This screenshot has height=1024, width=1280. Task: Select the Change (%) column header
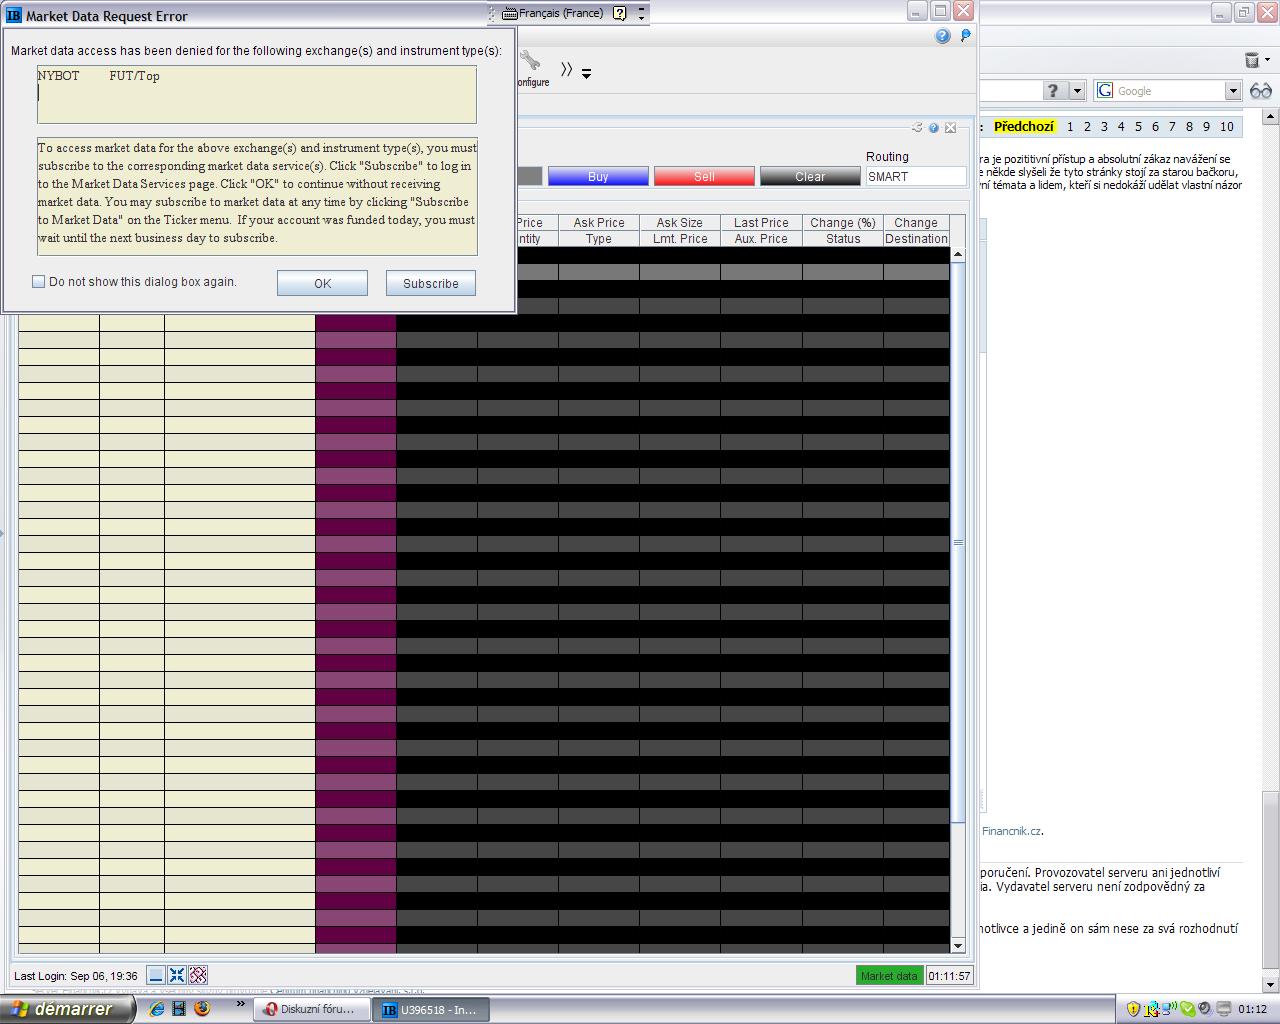(843, 223)
